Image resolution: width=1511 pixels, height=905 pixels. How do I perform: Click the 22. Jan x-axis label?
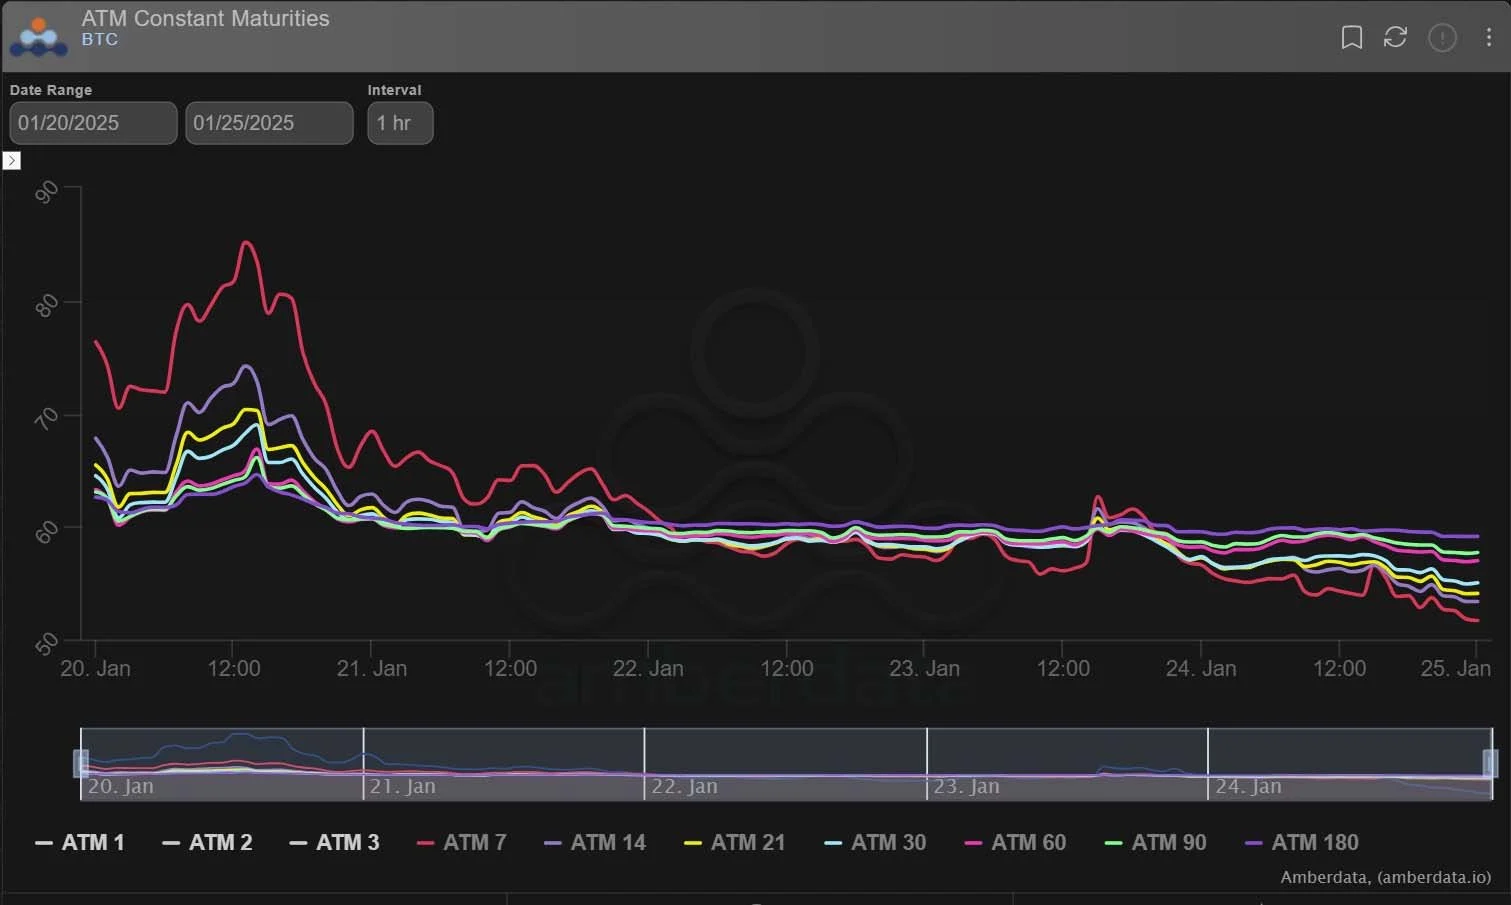click(648, 669)
